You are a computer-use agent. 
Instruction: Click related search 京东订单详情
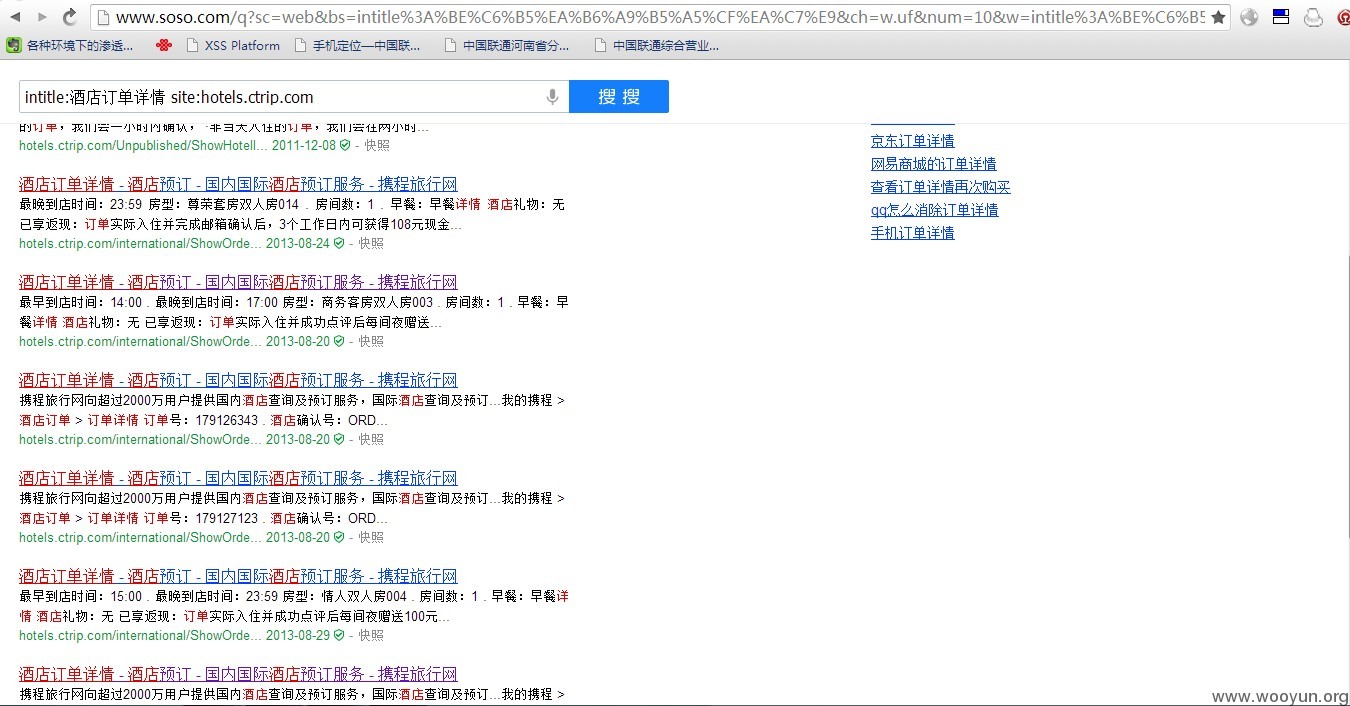(912, 141)
